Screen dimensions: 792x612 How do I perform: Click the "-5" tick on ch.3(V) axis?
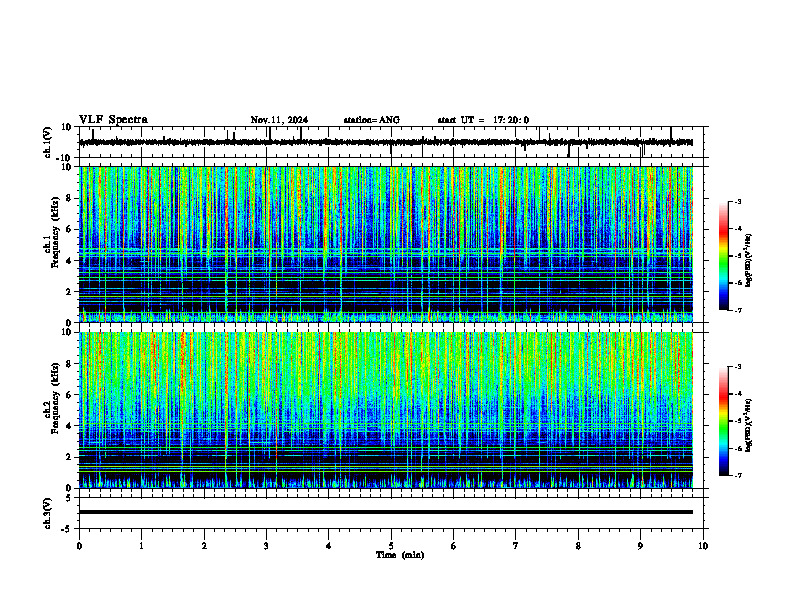(x=67, y=529)
